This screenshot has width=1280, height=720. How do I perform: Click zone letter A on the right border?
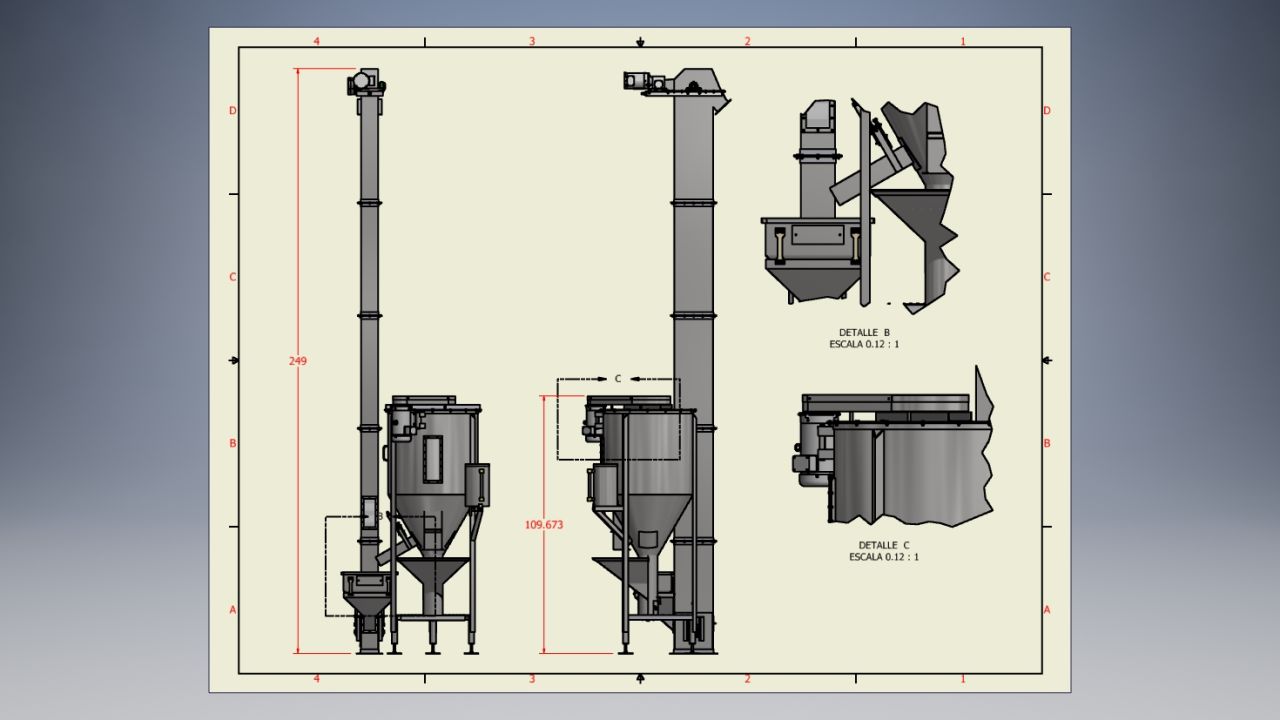(1047, 609)
